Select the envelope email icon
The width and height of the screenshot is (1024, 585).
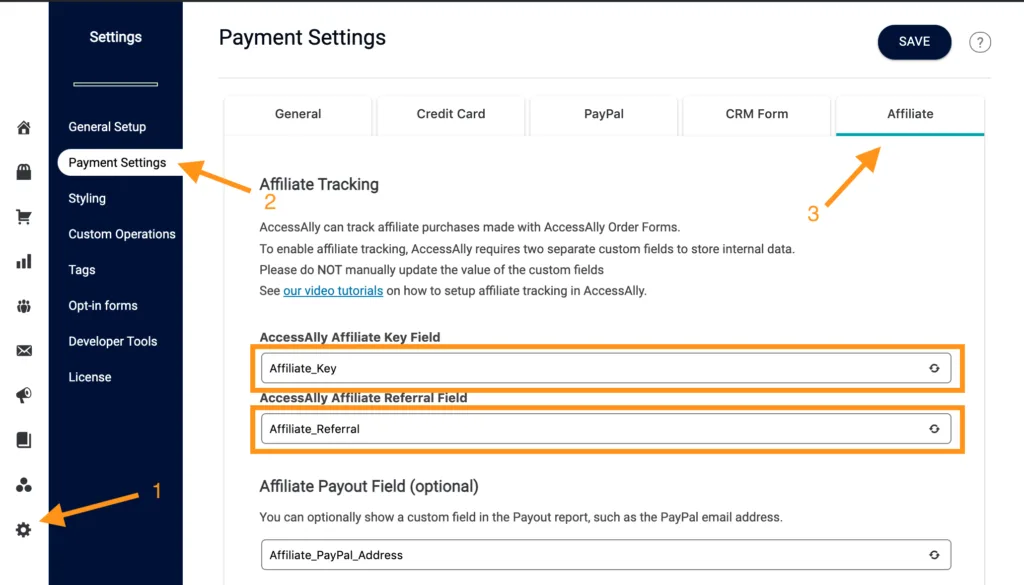click(x=23, y=351)
